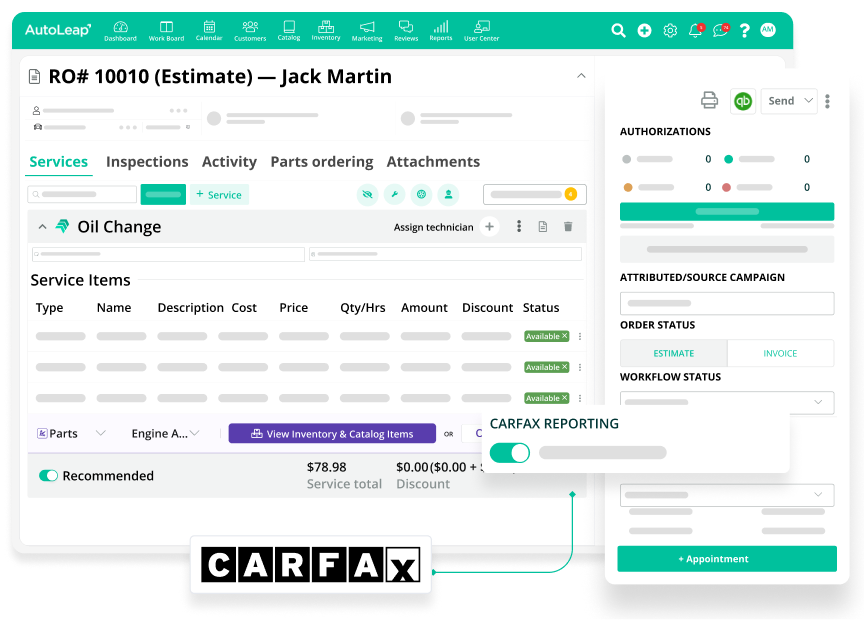Switch to the Inspections tab

pos(147,161)
